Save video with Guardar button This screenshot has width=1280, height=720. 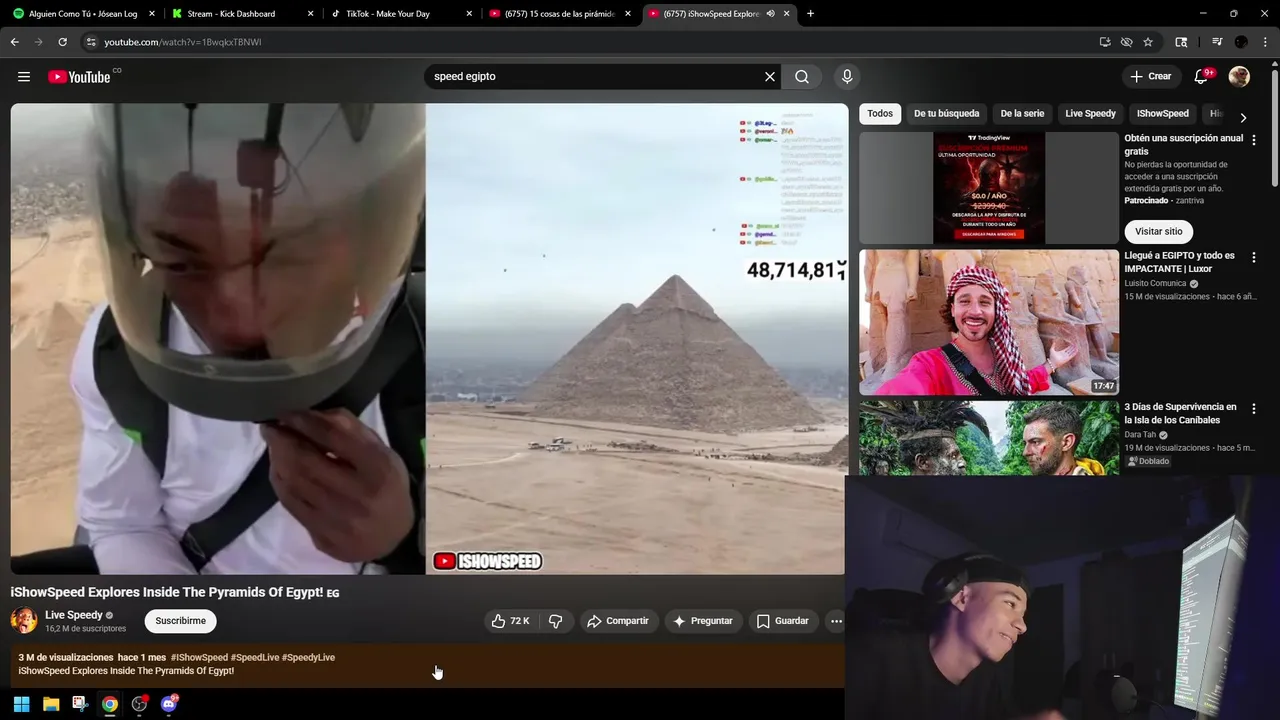(782, 621)
